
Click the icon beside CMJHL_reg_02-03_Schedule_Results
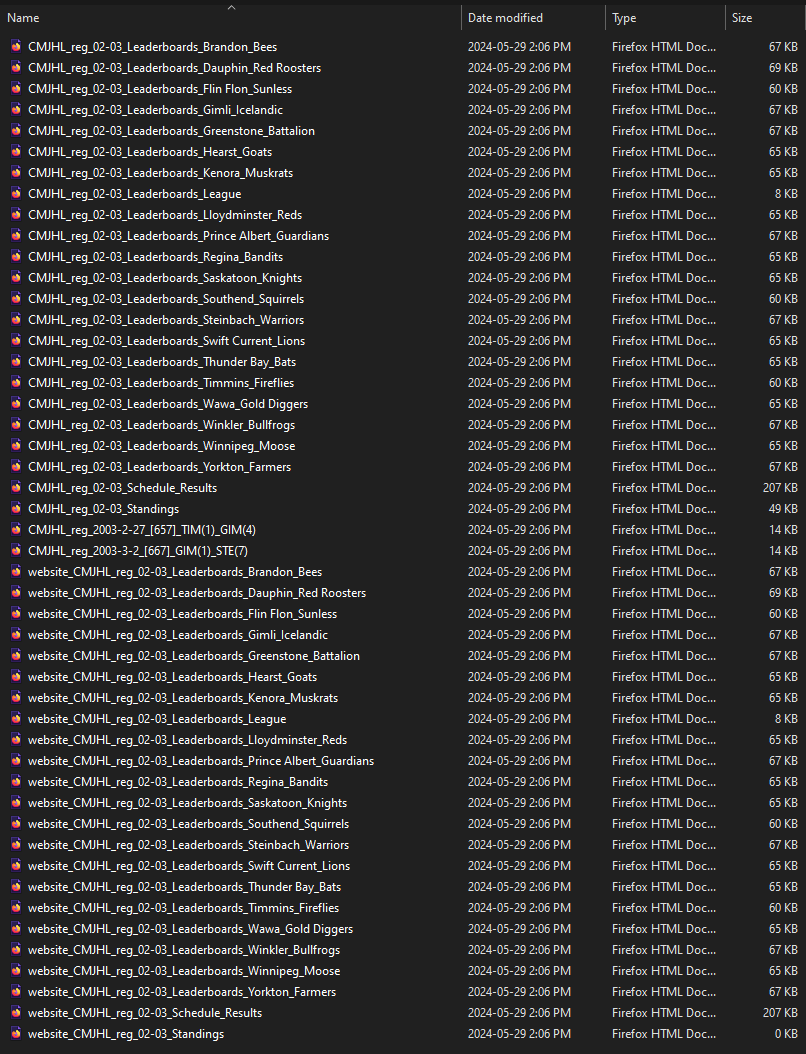(x=16, y=488)
